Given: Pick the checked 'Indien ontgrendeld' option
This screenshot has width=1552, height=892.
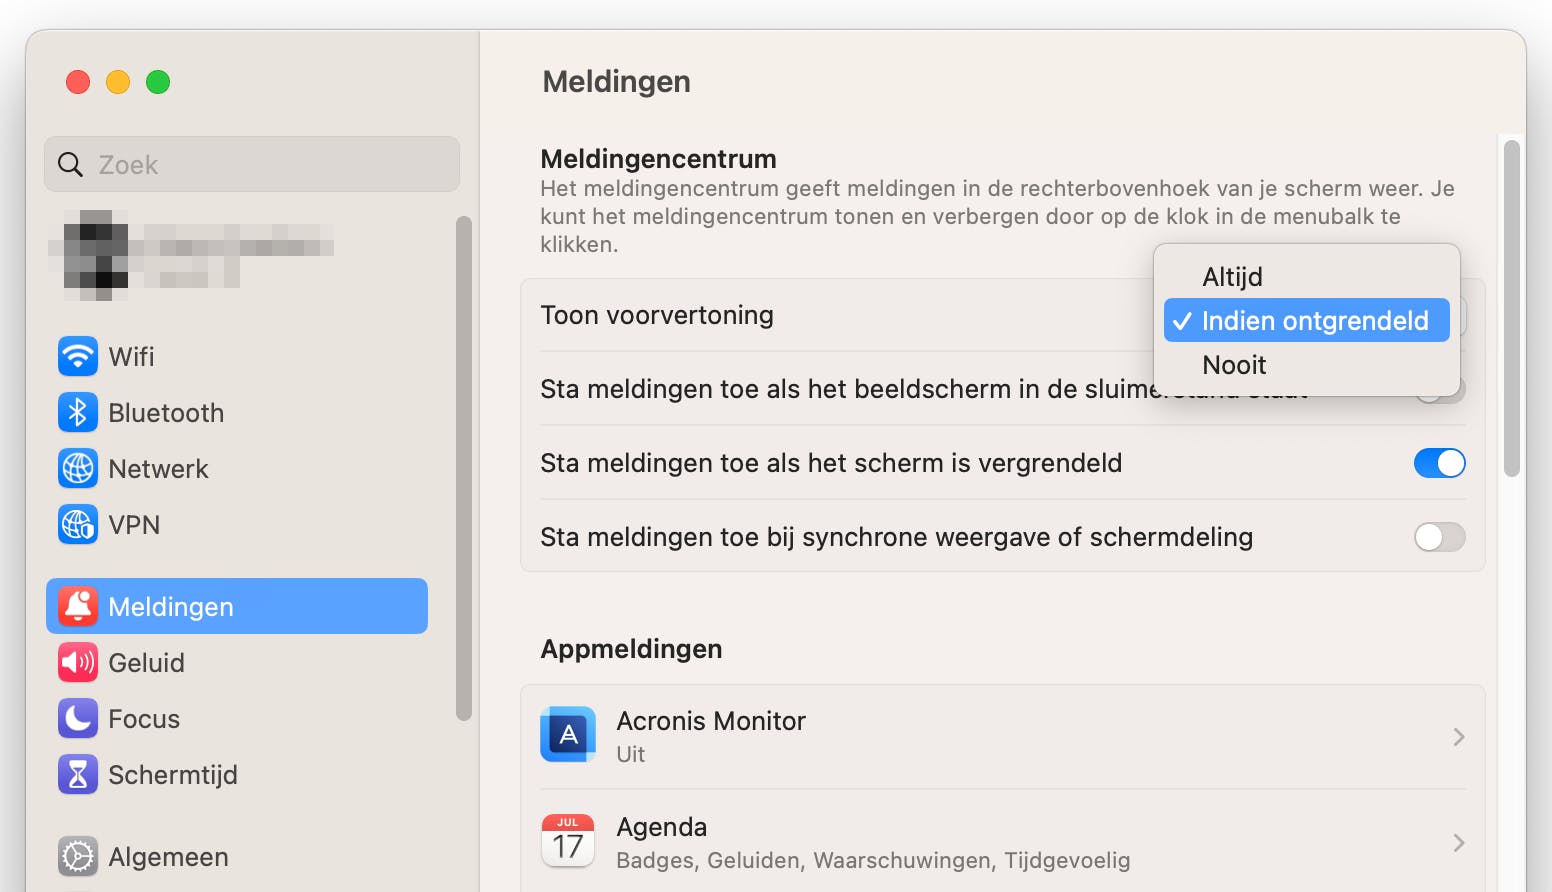Looking at the screenshot, I should click(1306, 321).
